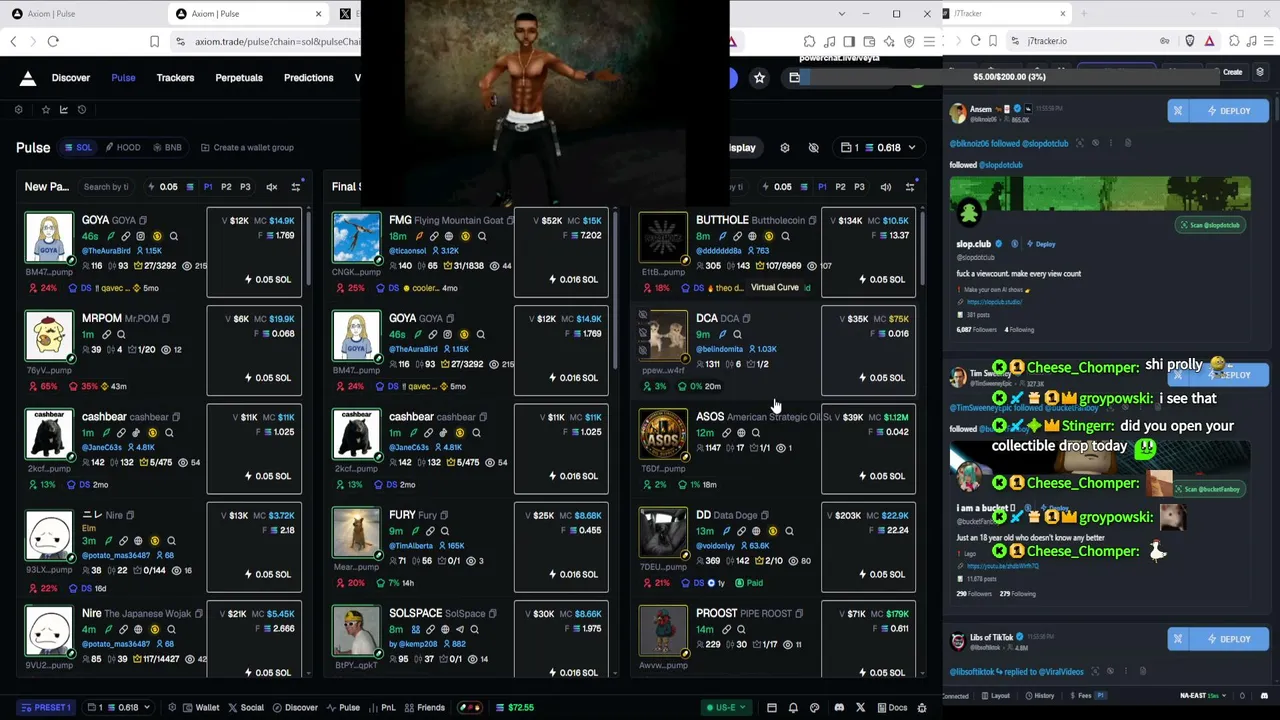Click the PRESET 1 button in footer
The image size is (1280, 720).
tap(46, 708)
